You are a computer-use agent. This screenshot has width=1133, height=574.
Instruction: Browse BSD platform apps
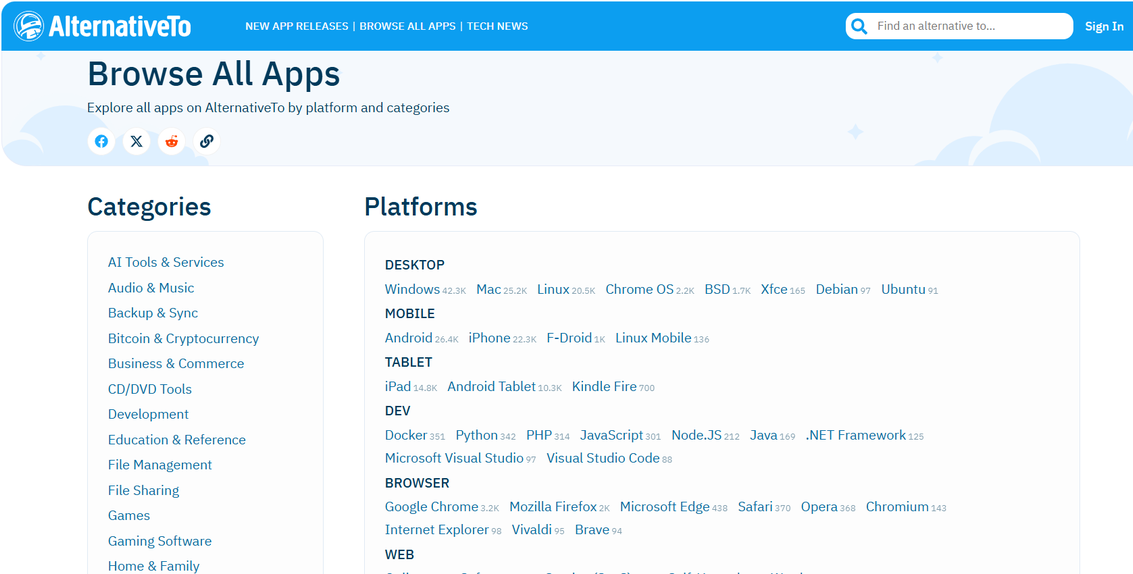point(718,289)
